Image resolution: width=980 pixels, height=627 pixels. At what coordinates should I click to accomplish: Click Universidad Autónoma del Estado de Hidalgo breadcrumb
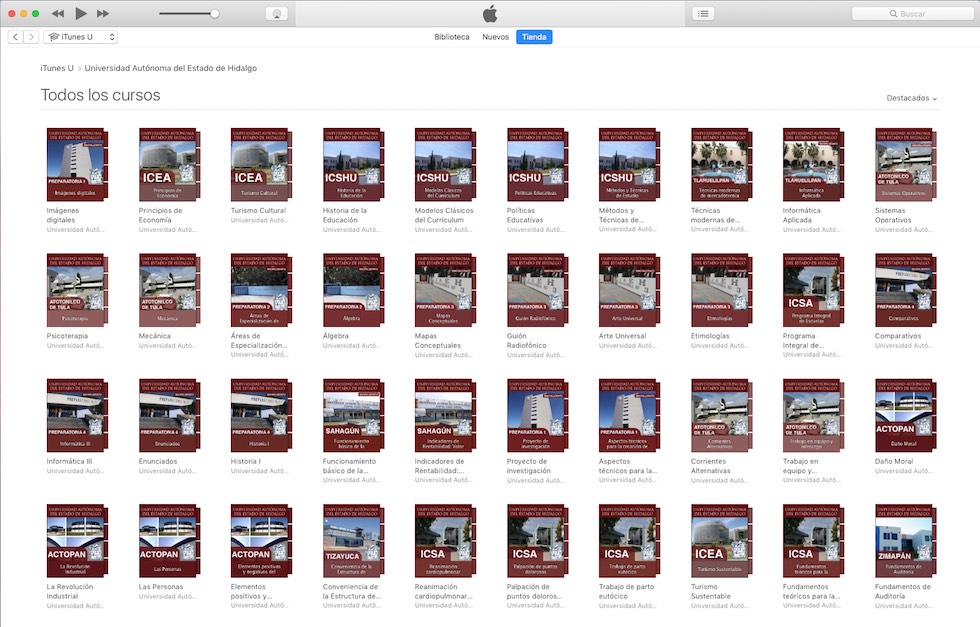(x=171, y=68)
